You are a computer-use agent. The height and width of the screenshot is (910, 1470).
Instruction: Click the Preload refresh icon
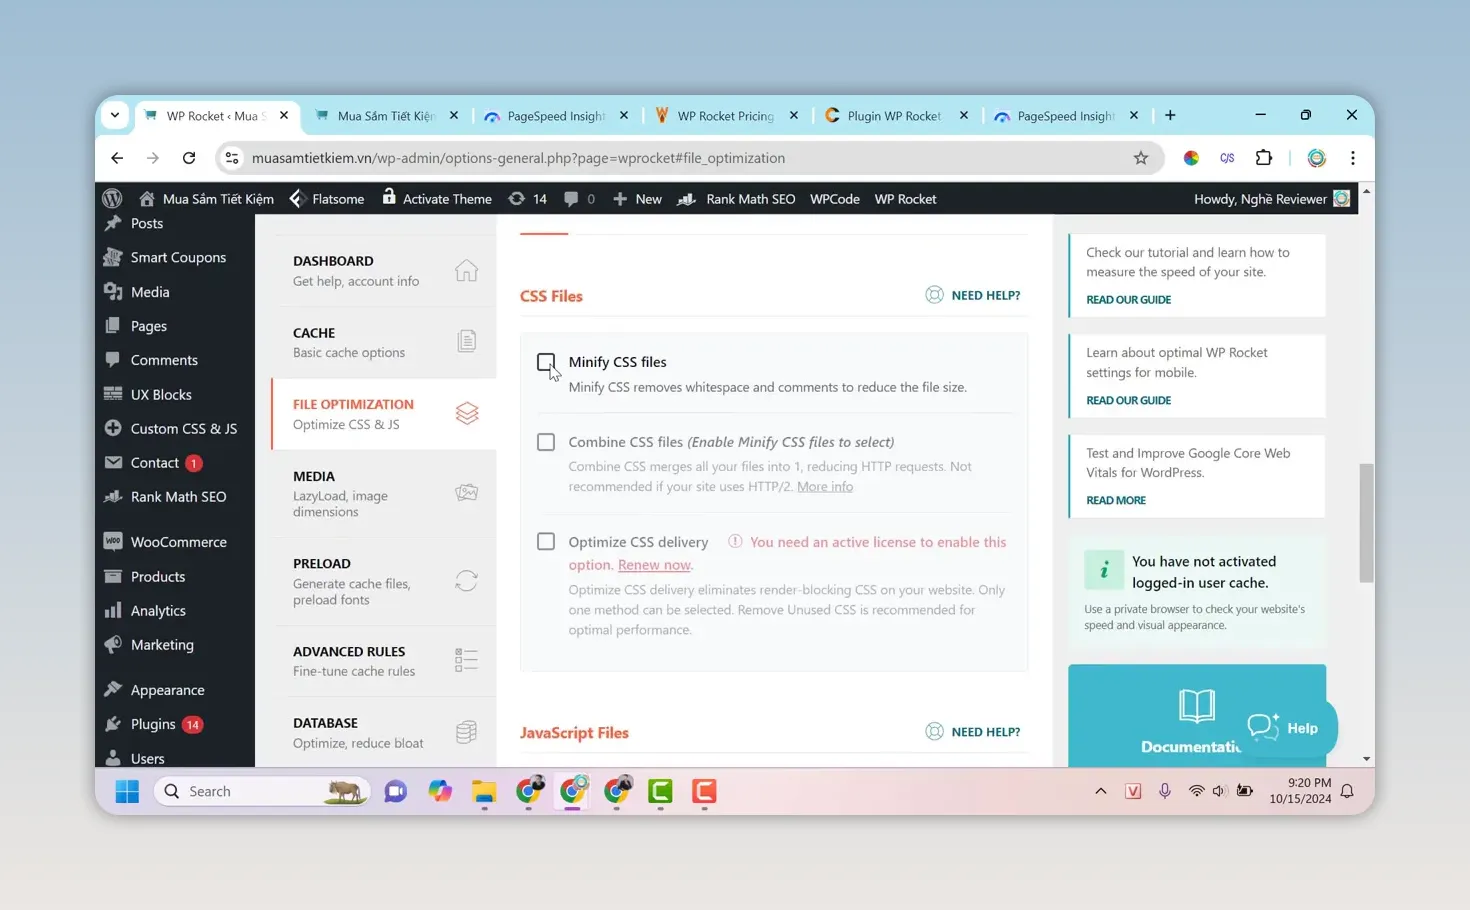[466, 581]
